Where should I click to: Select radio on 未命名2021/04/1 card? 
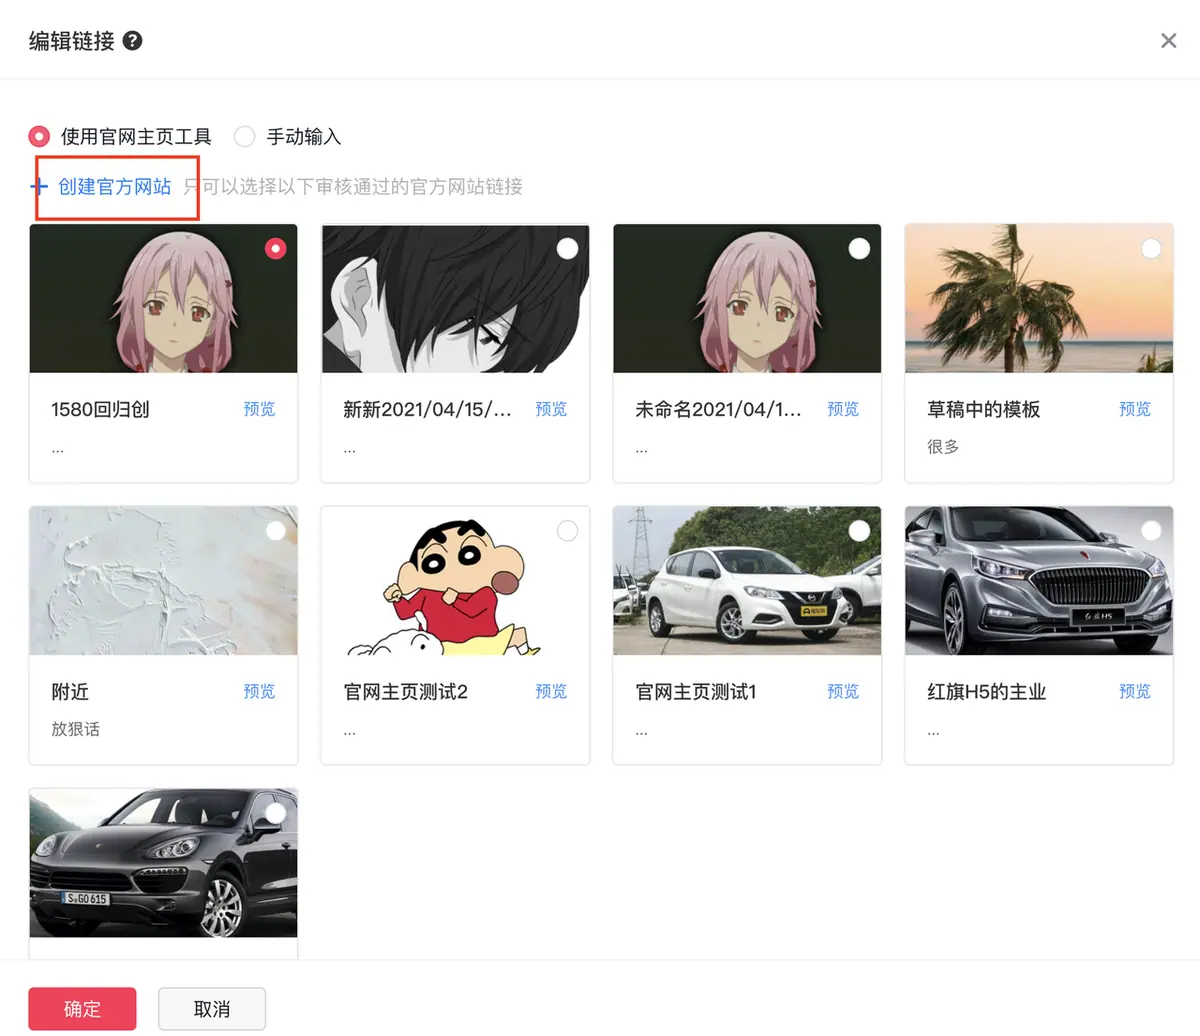point(859,248)
